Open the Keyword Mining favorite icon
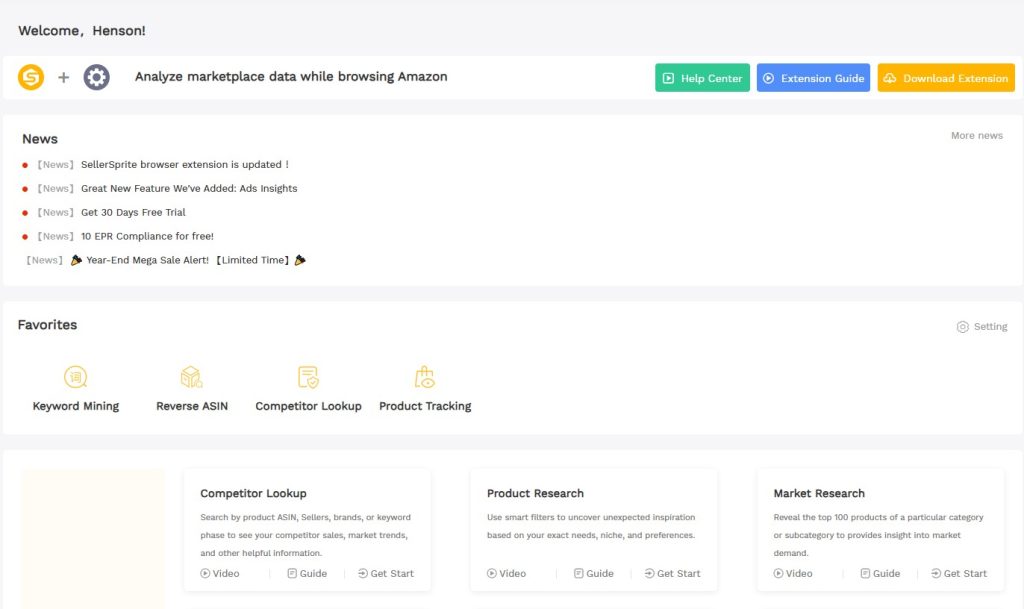 click(76, 377)
